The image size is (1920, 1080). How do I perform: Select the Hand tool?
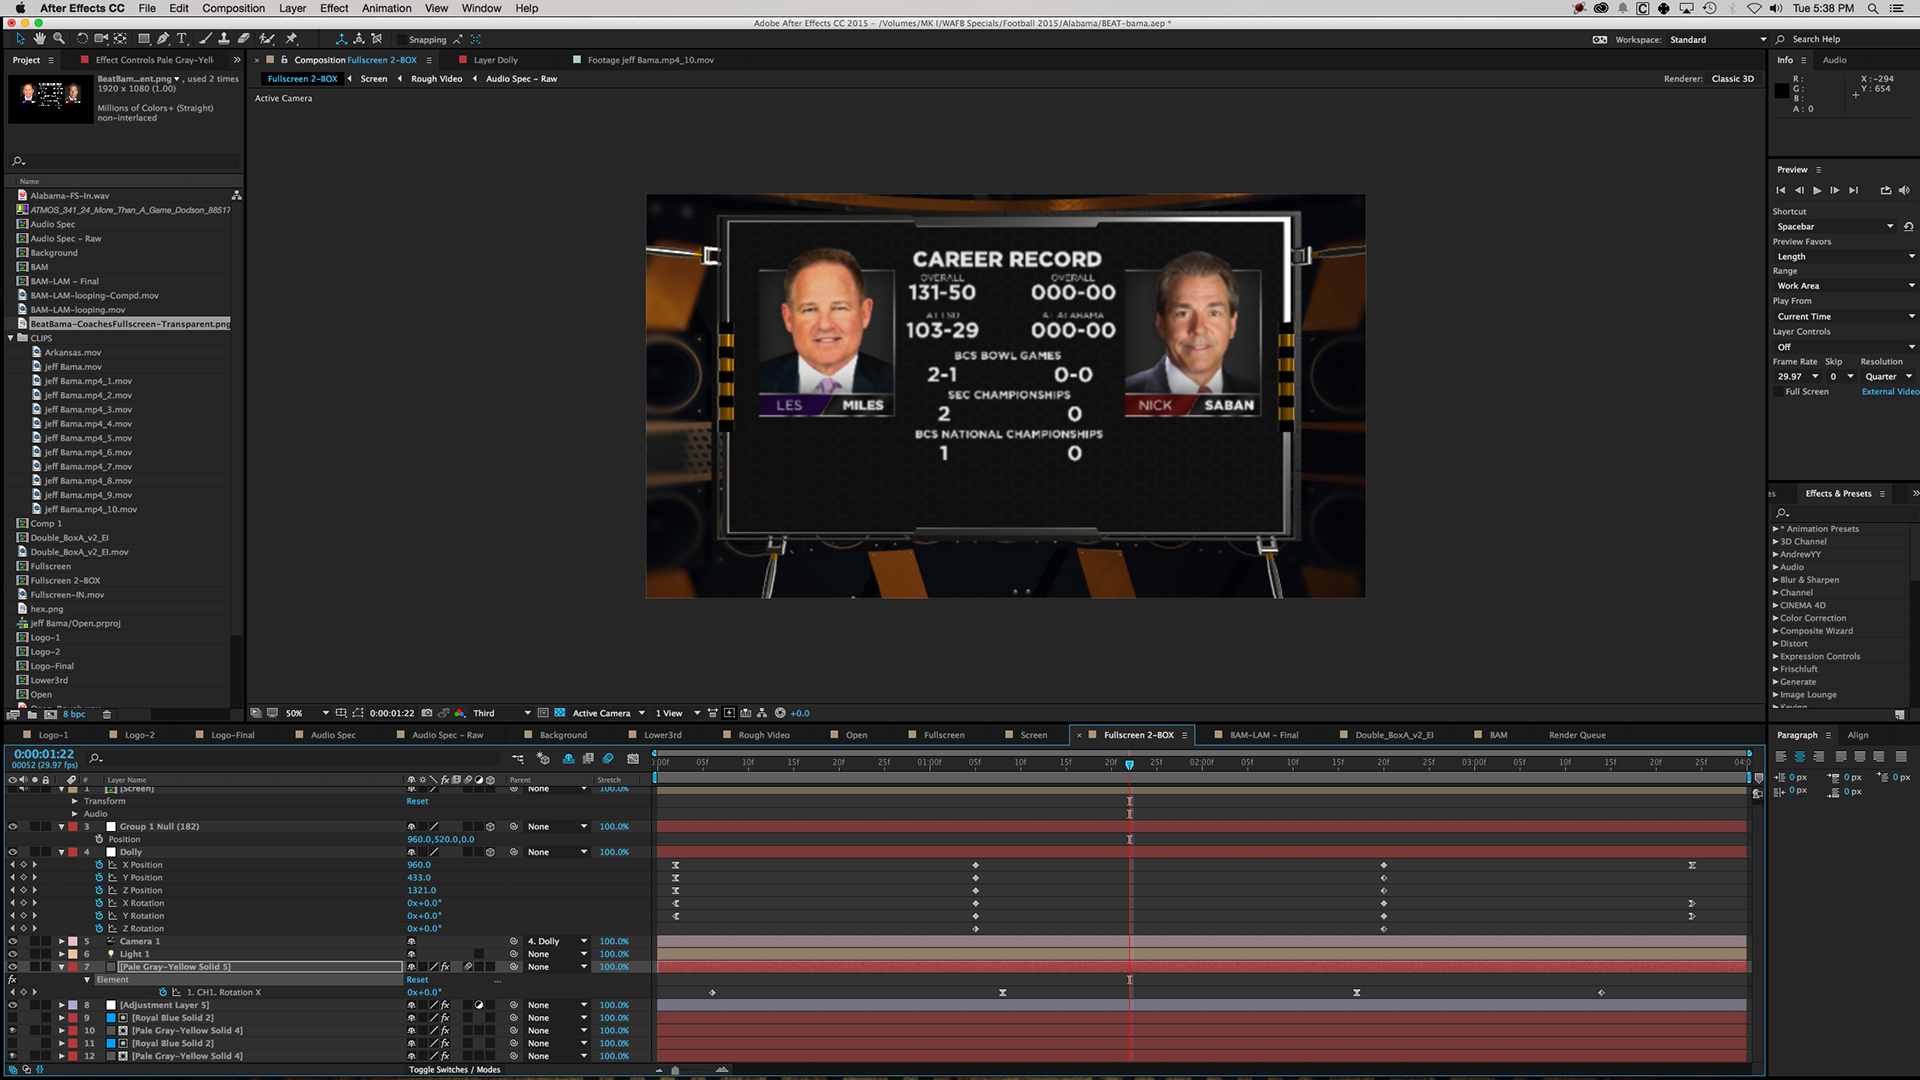[x=39, y=39]
